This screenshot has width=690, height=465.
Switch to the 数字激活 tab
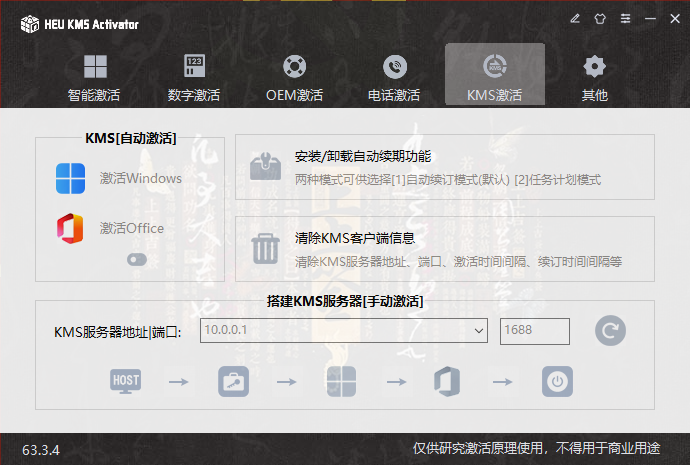pos(194,77)
